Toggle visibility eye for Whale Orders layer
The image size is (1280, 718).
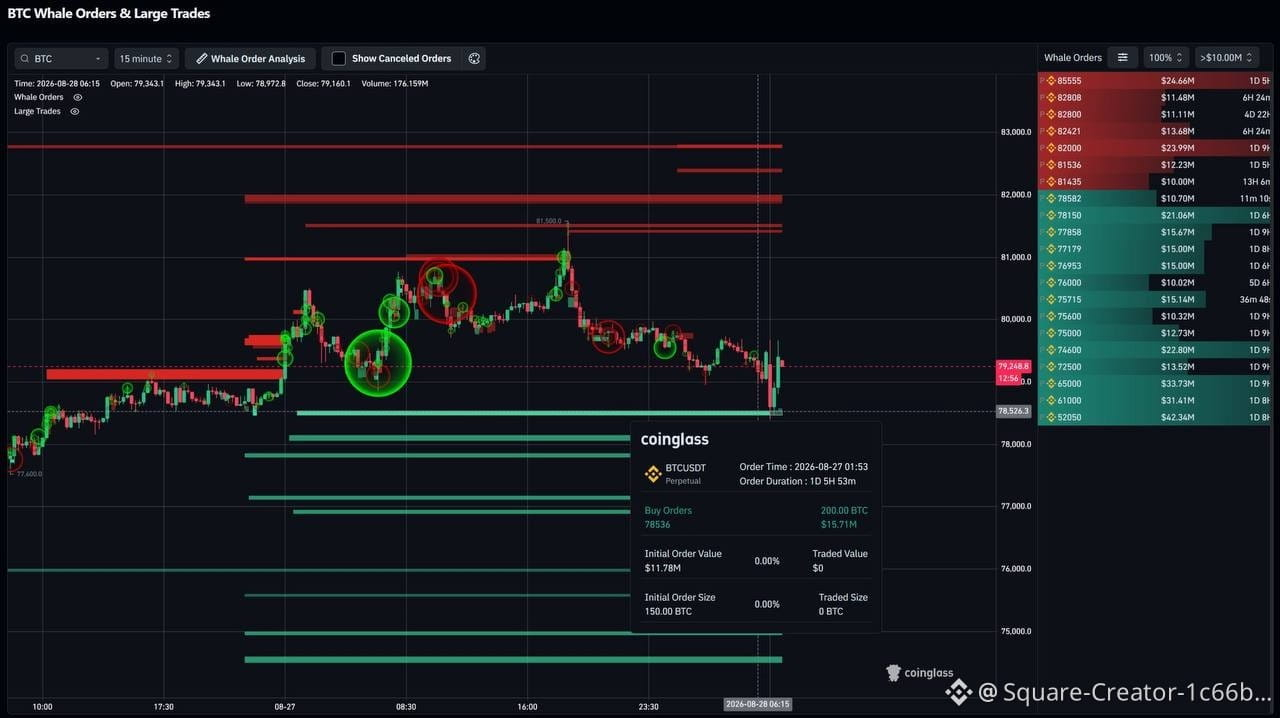pyautogui.click(x=77, y=97)
